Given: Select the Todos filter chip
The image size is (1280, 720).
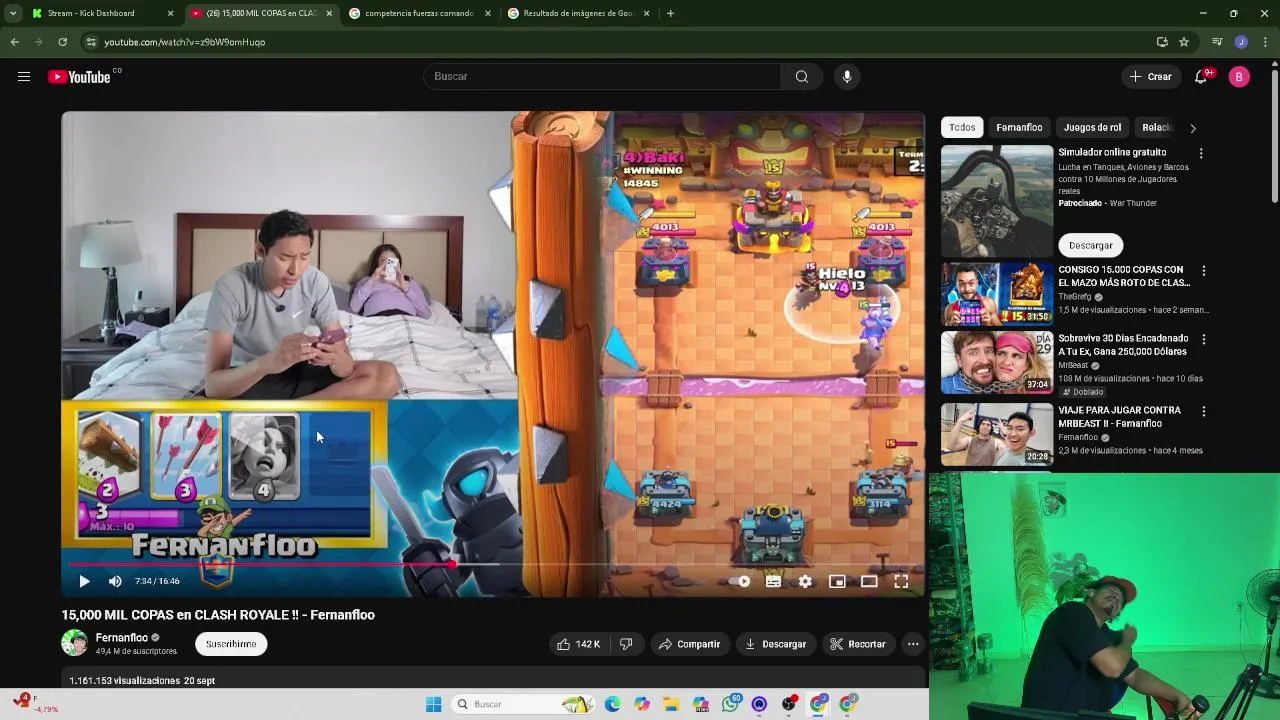Looking at the screenshot, I should pos(962,127).
